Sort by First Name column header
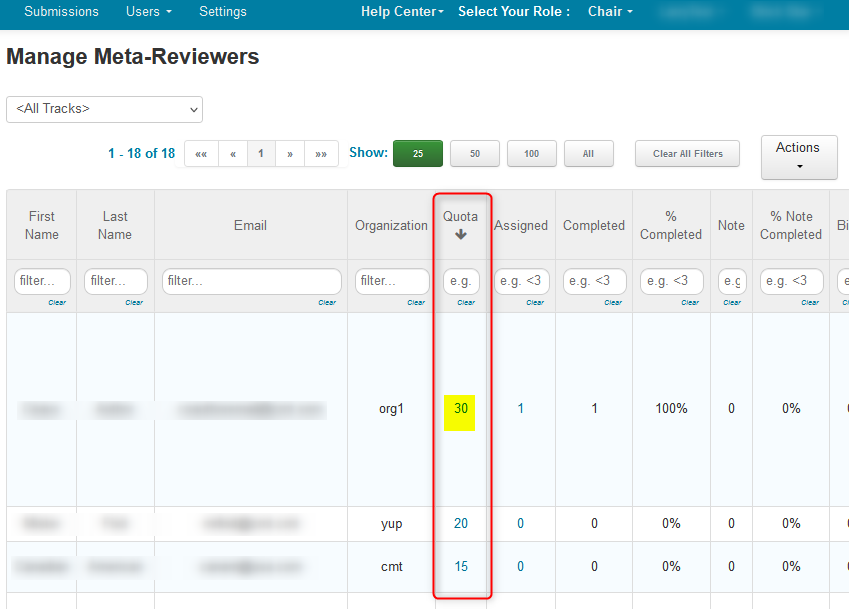849x609 pixels. (42, 225)
